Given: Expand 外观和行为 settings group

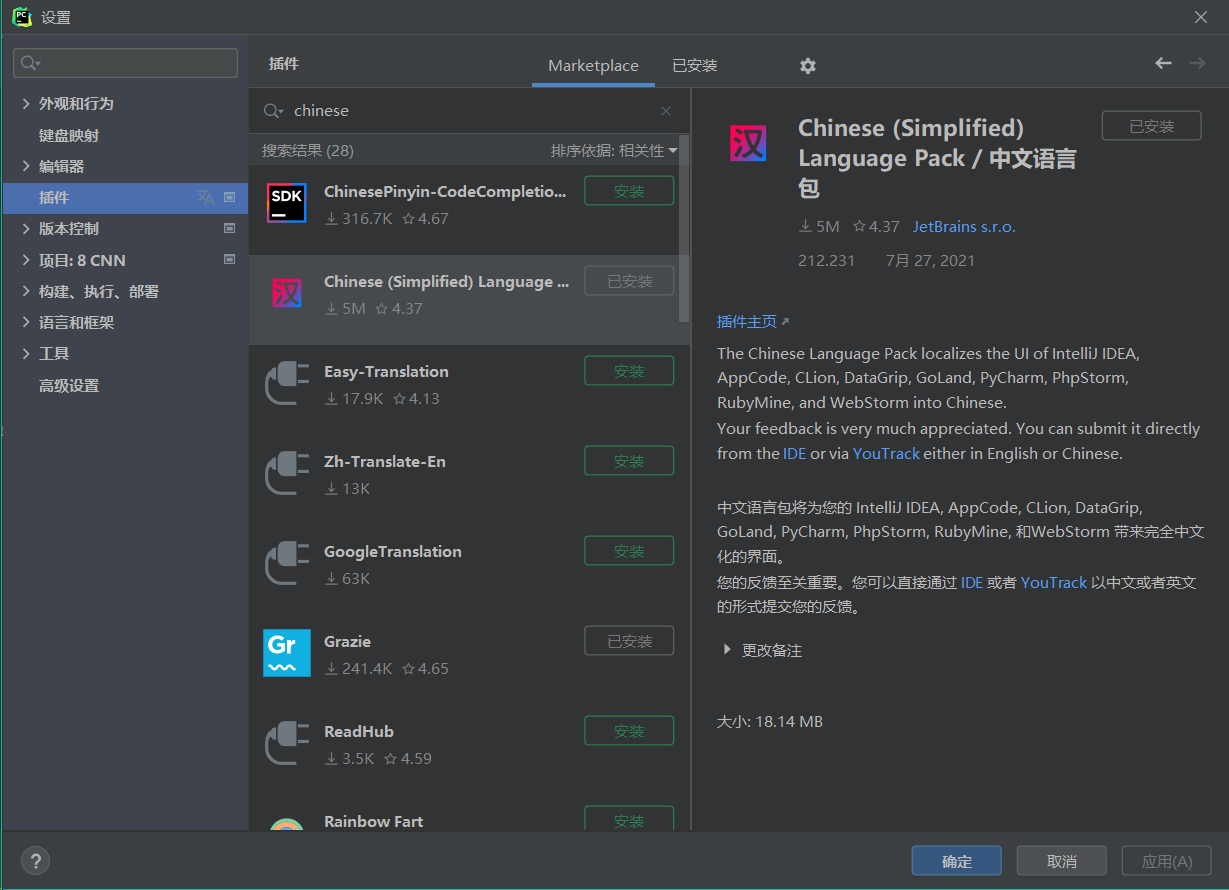Looking at the screenshot, I should tap(26, 104).
